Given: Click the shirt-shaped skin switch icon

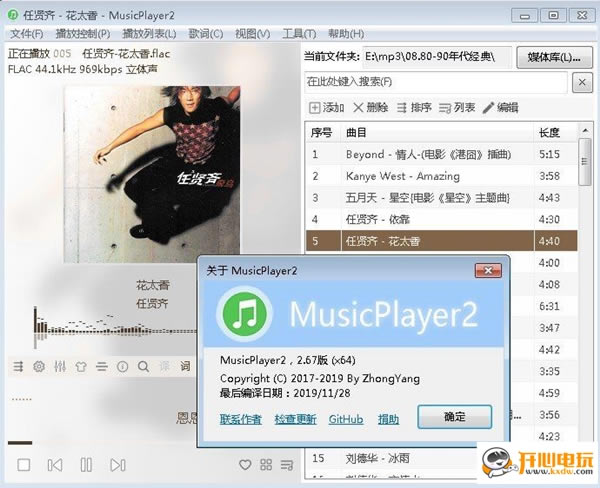Looking at the screenshot, I should 81,367.
